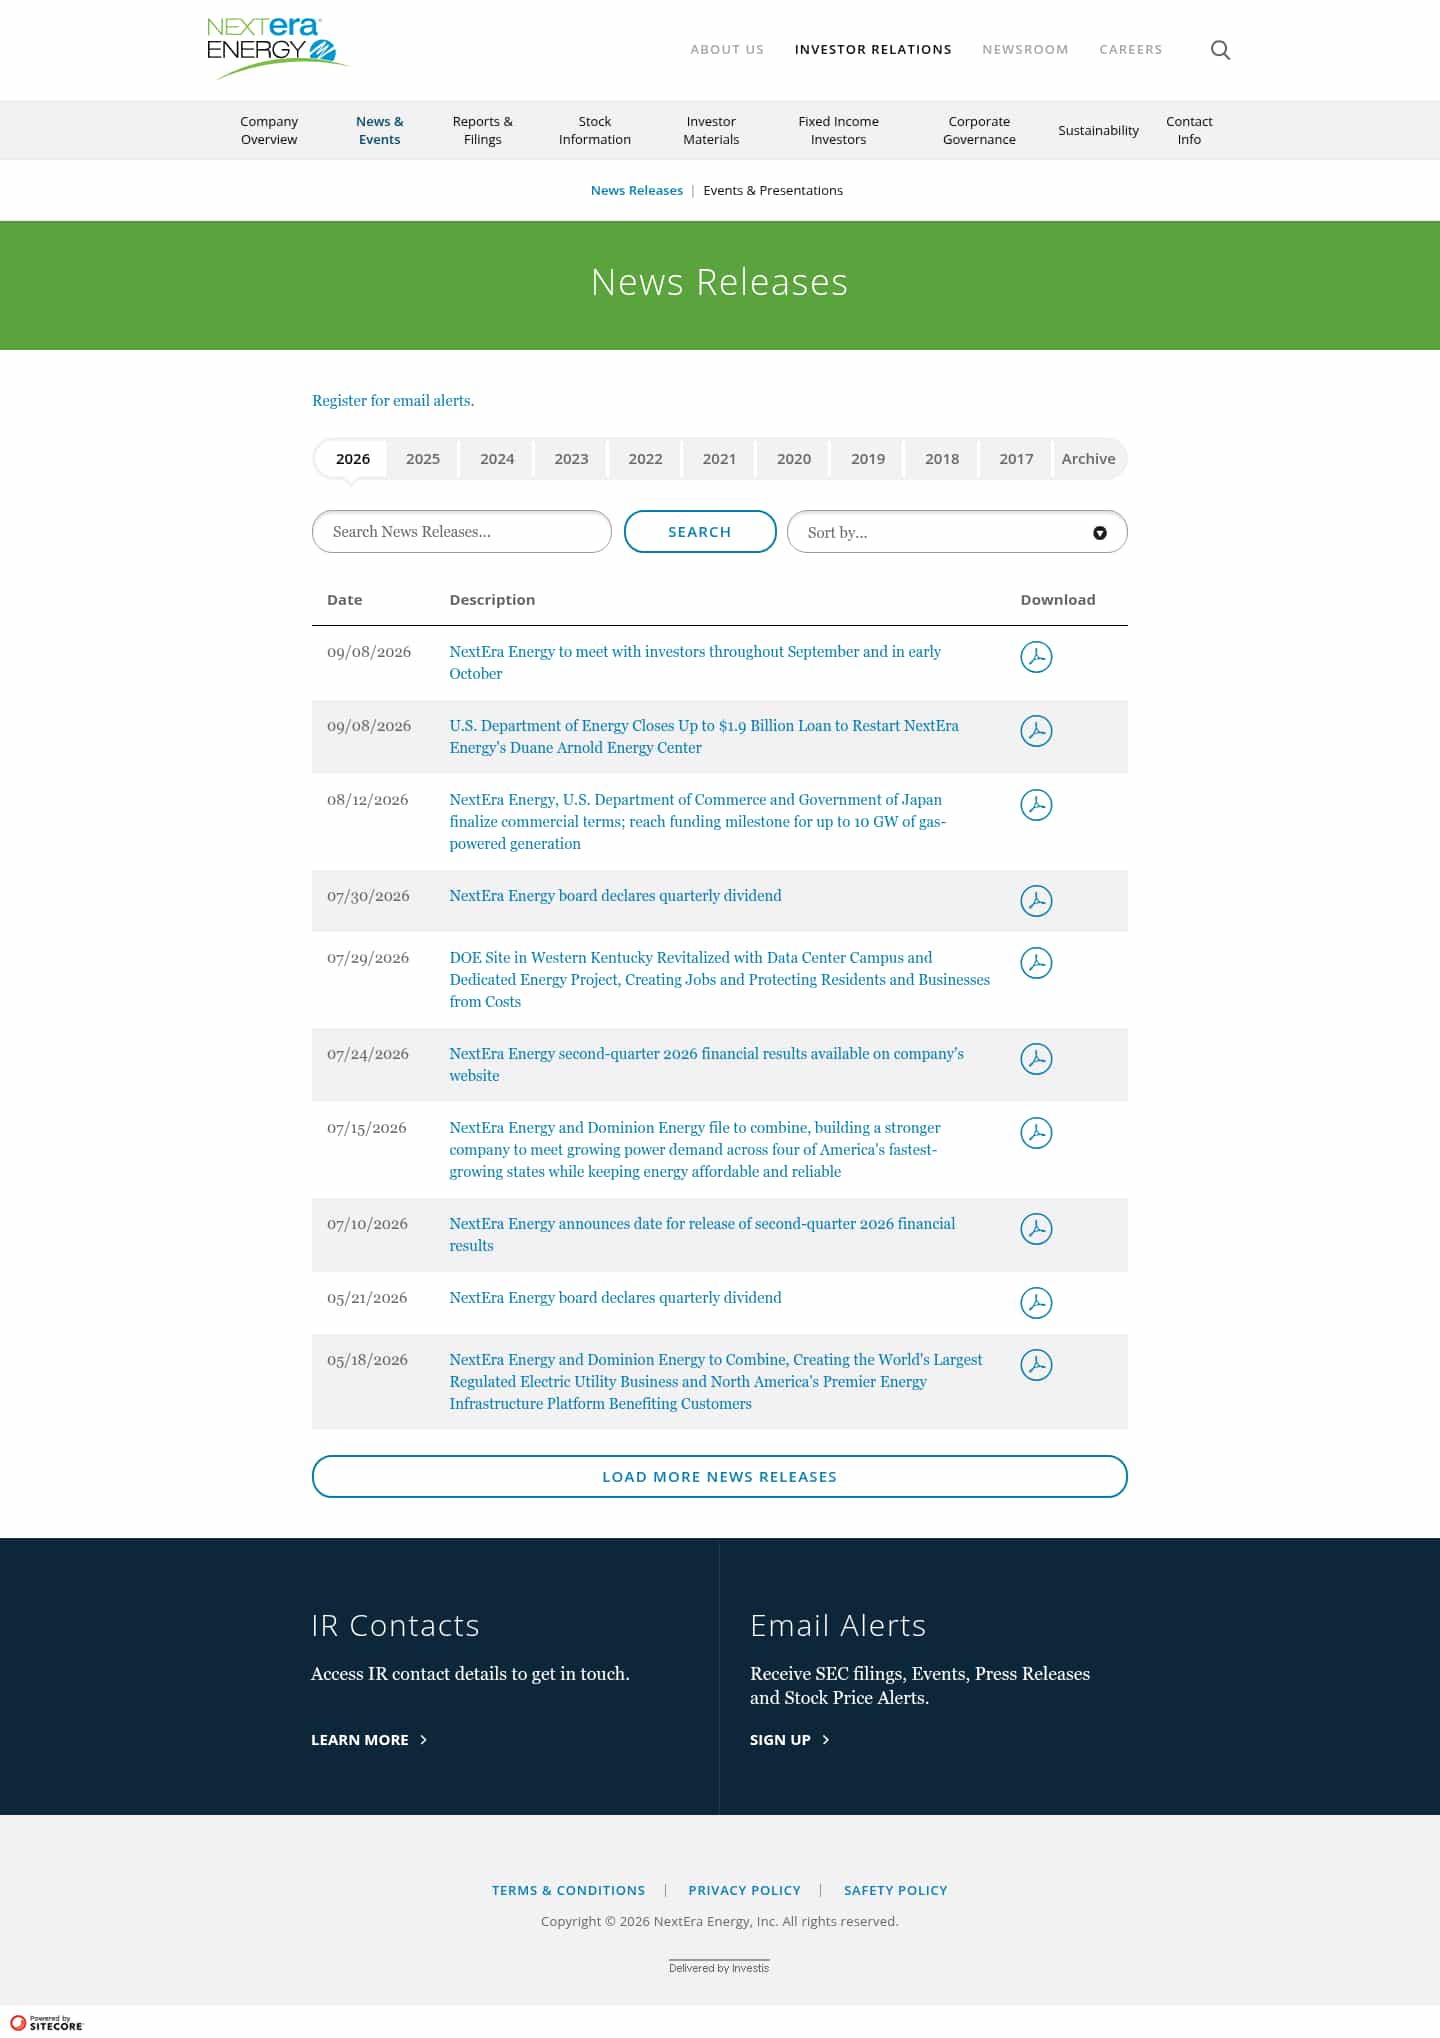1440x2038 pixels.
Task: Switch to the 2017 year tab
Action: click(1016, 459)
